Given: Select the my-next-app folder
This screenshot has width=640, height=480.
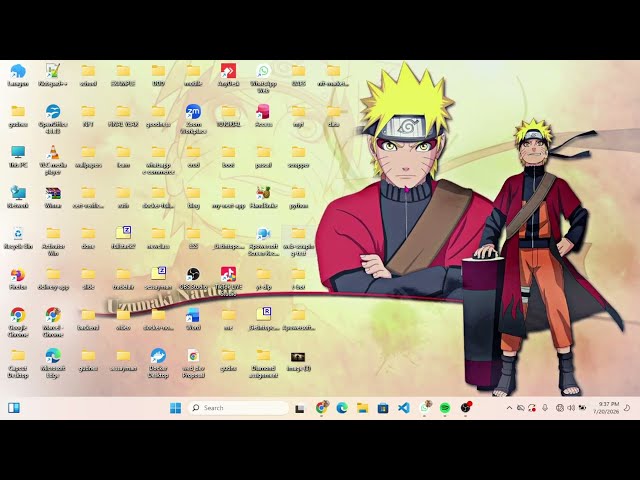Looking at the screenshot, I should (228, 197).
